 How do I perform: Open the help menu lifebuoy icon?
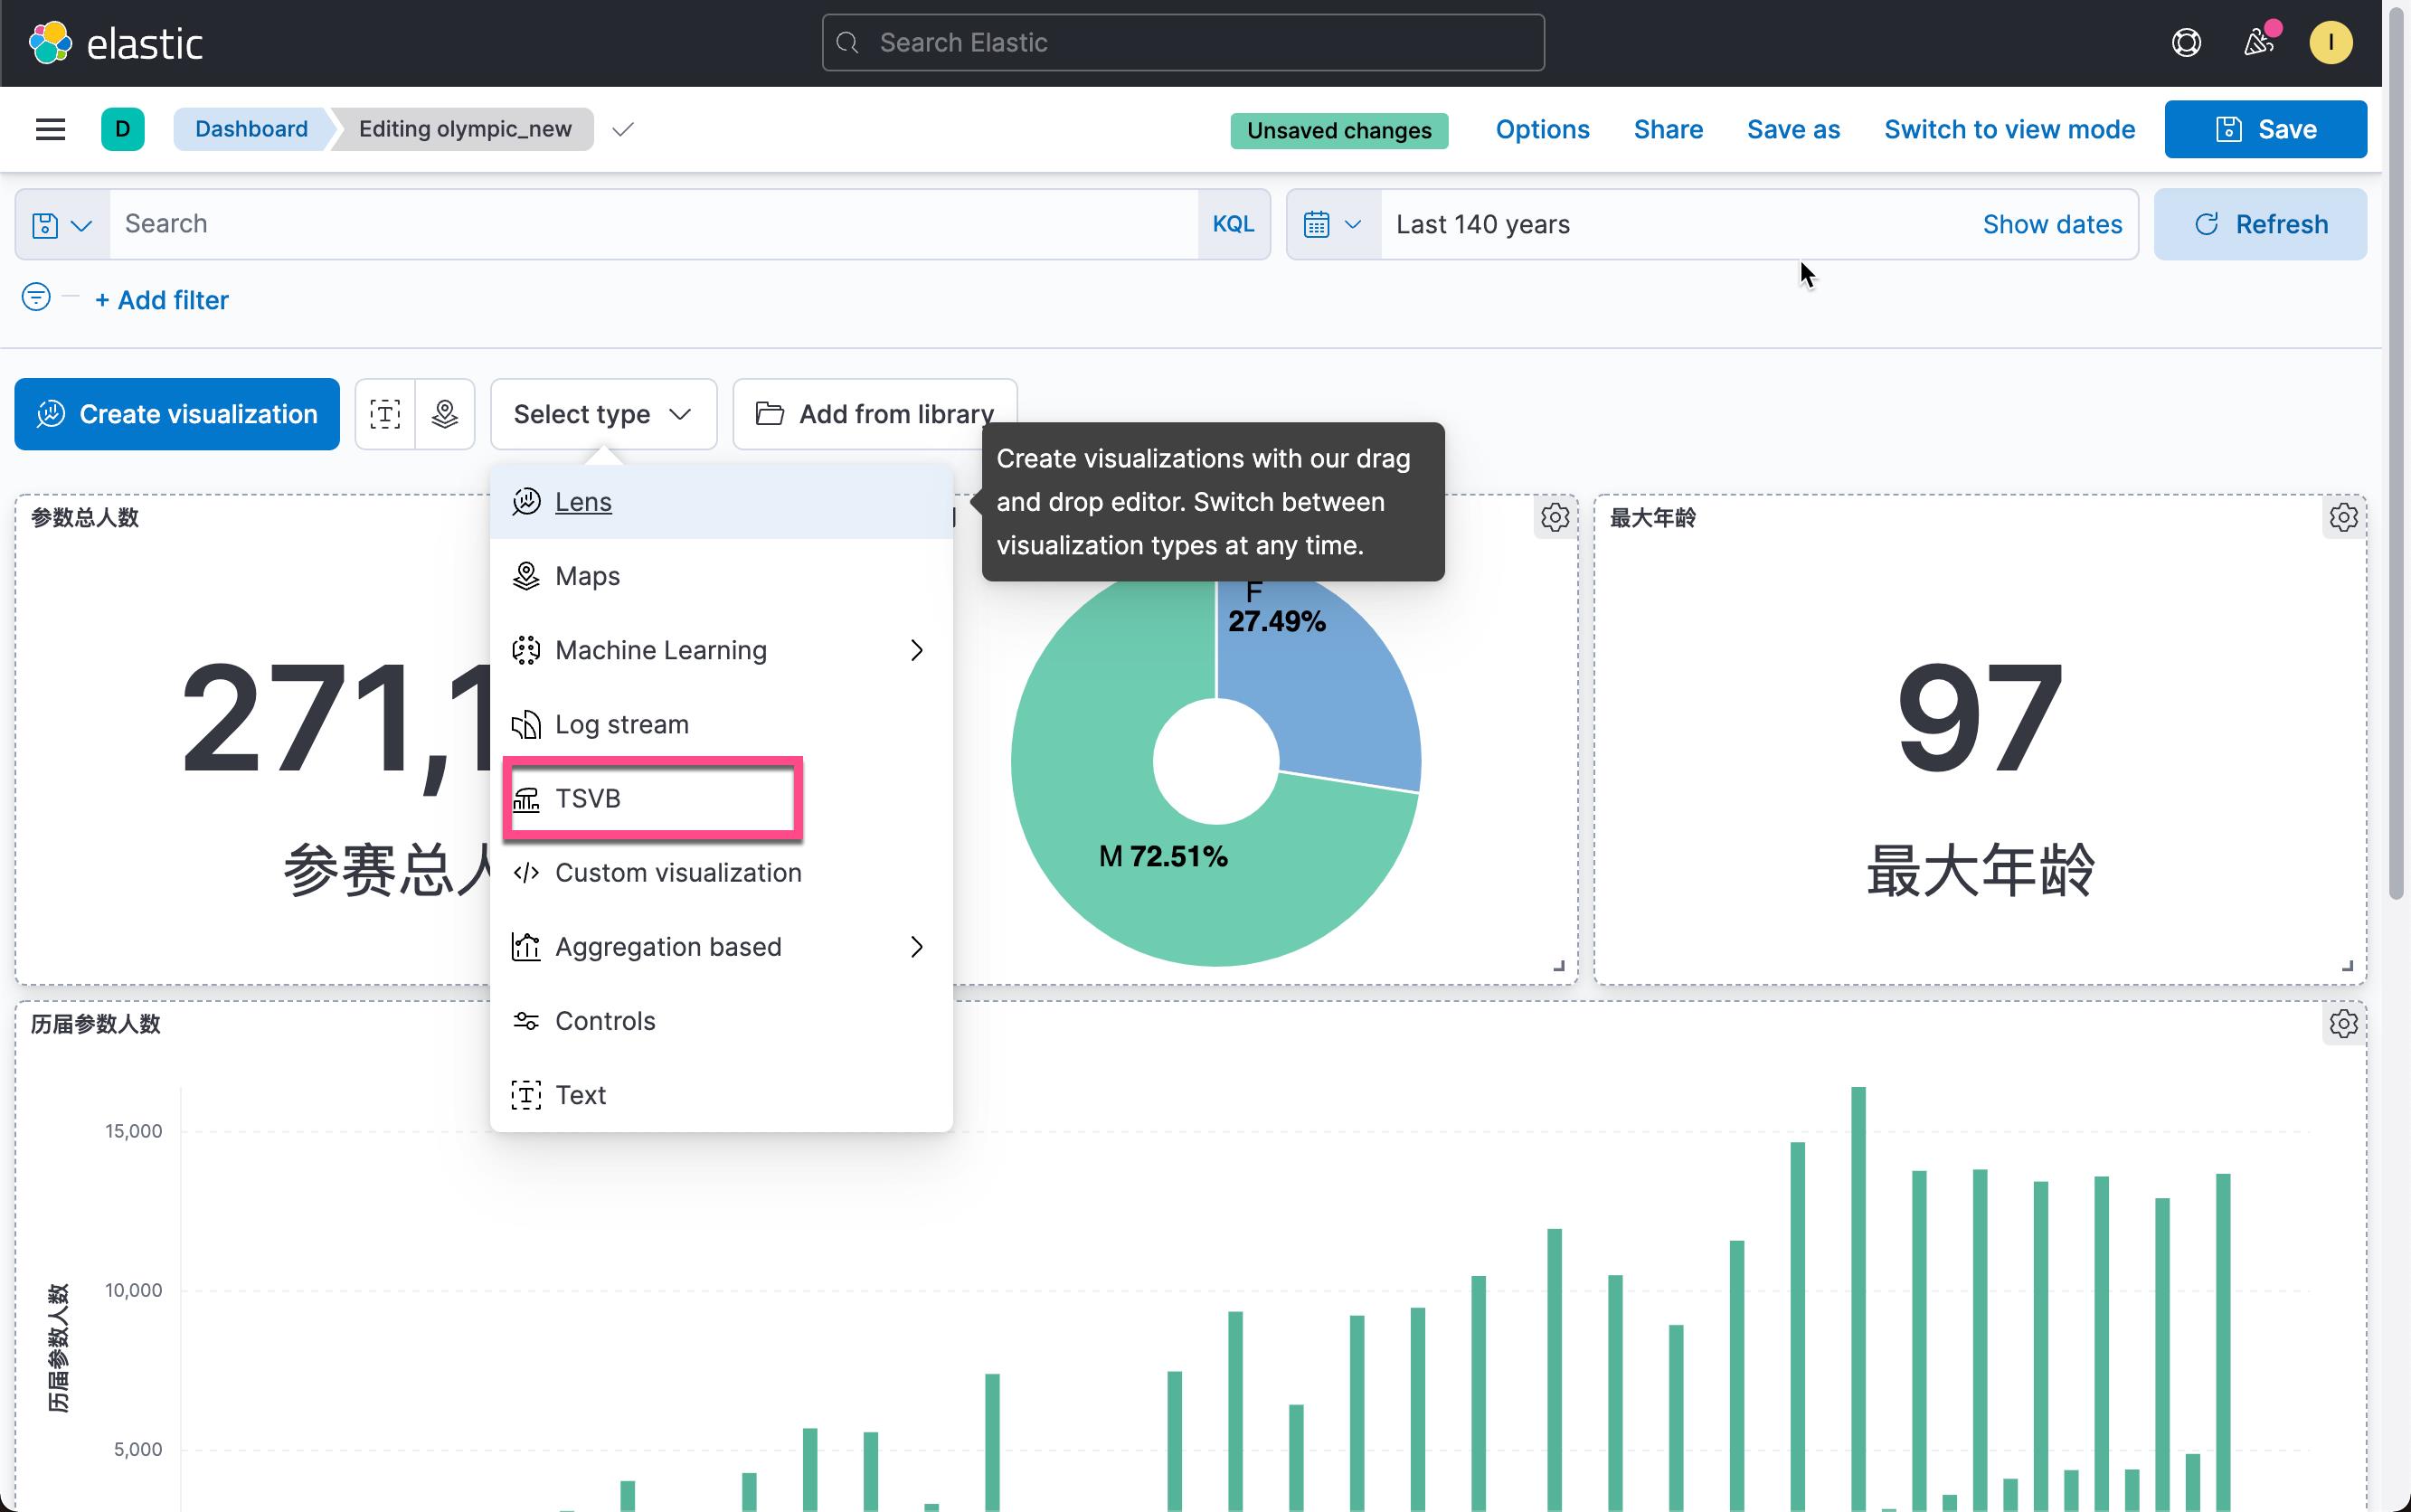tap(2186, 43)
